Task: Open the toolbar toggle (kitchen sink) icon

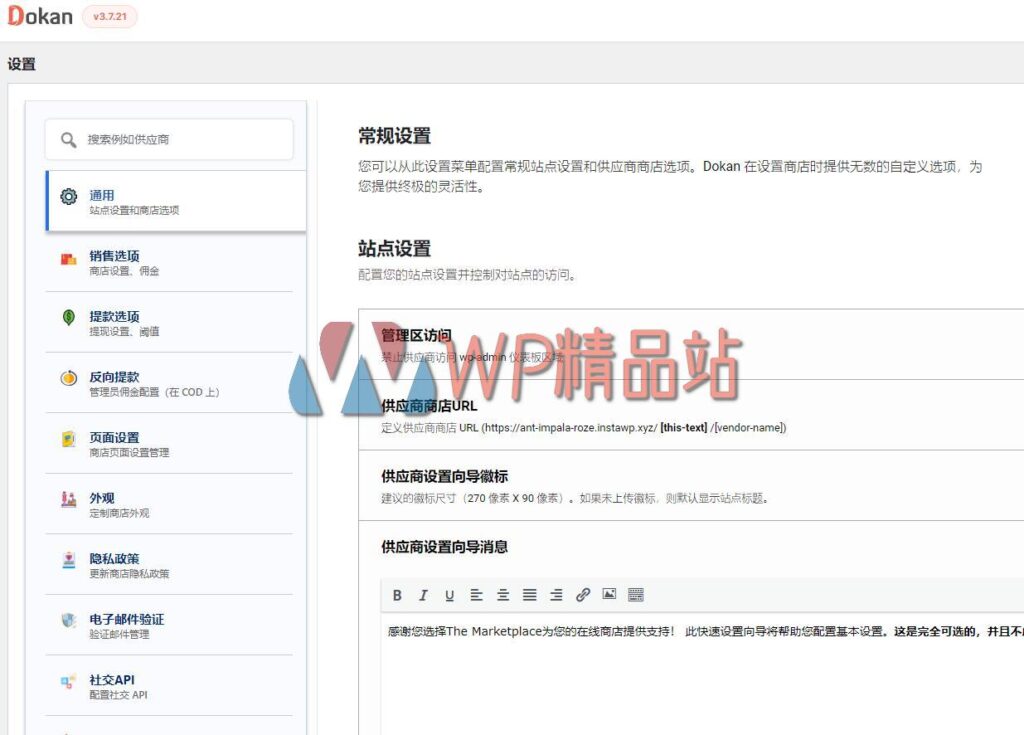Action: click(x=636, y=595)
